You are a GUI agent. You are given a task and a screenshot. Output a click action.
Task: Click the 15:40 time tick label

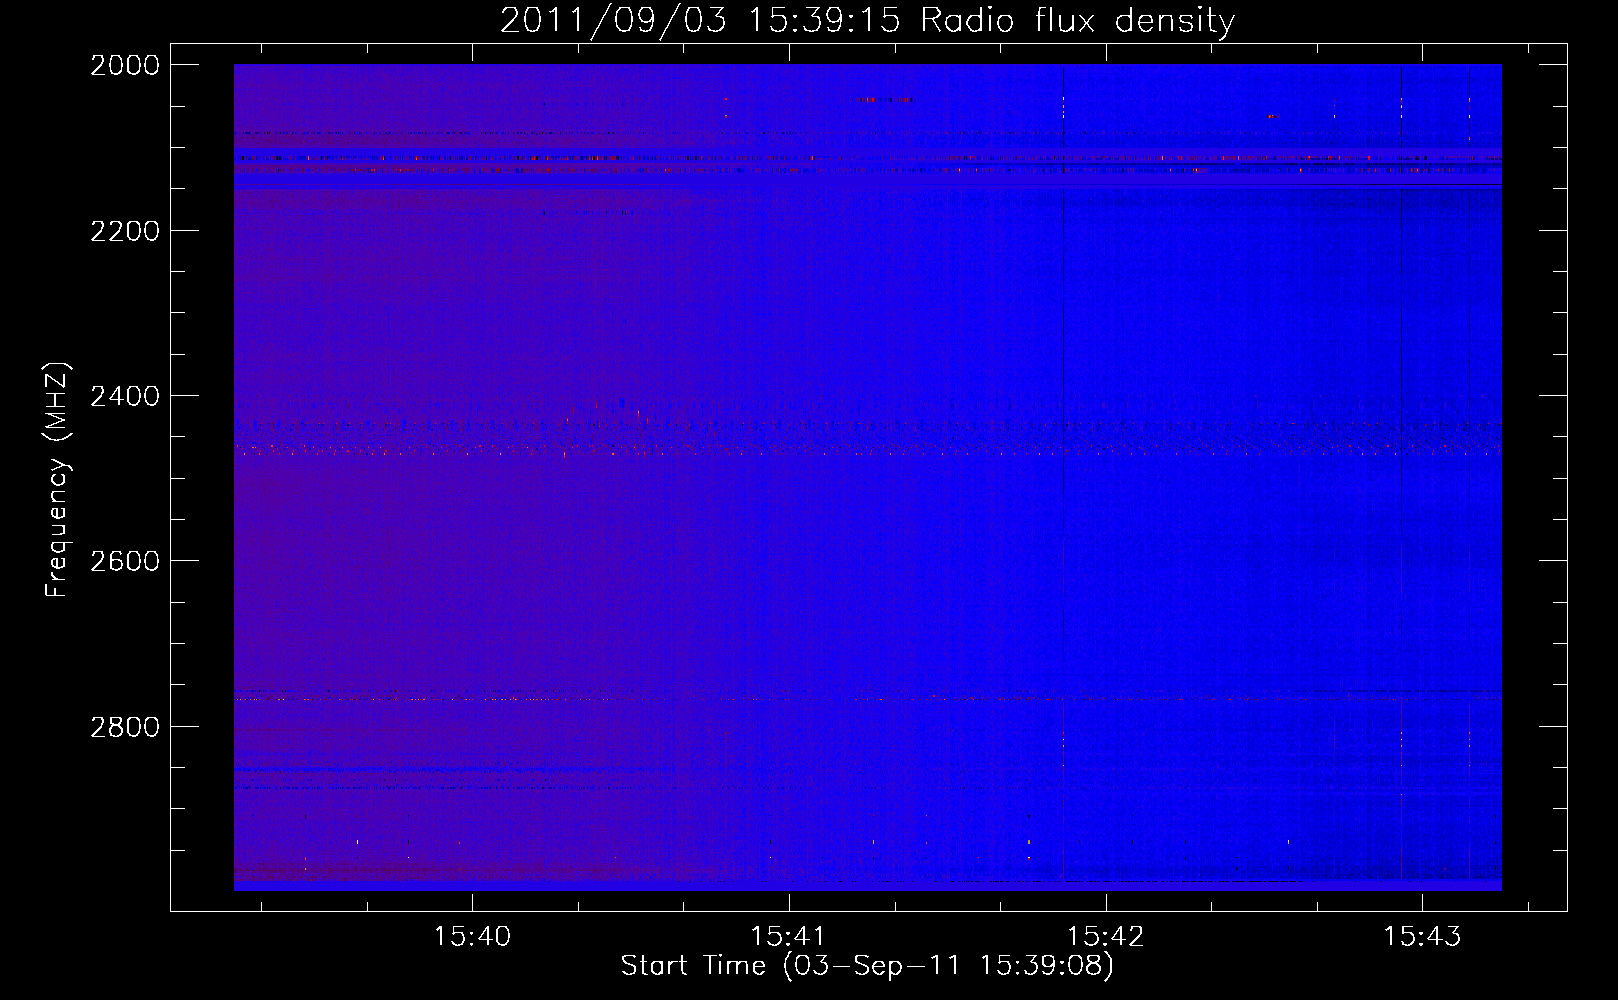[472, 936]
